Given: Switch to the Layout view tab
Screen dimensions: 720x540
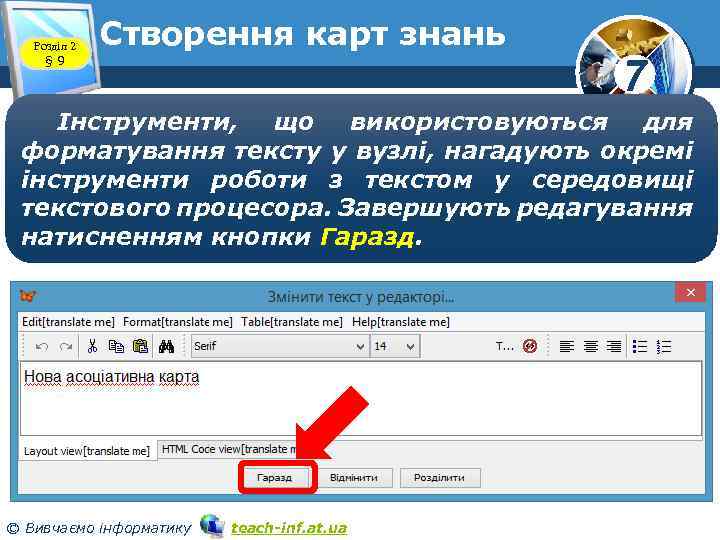Looking at the screenshot, I should 87,451.
